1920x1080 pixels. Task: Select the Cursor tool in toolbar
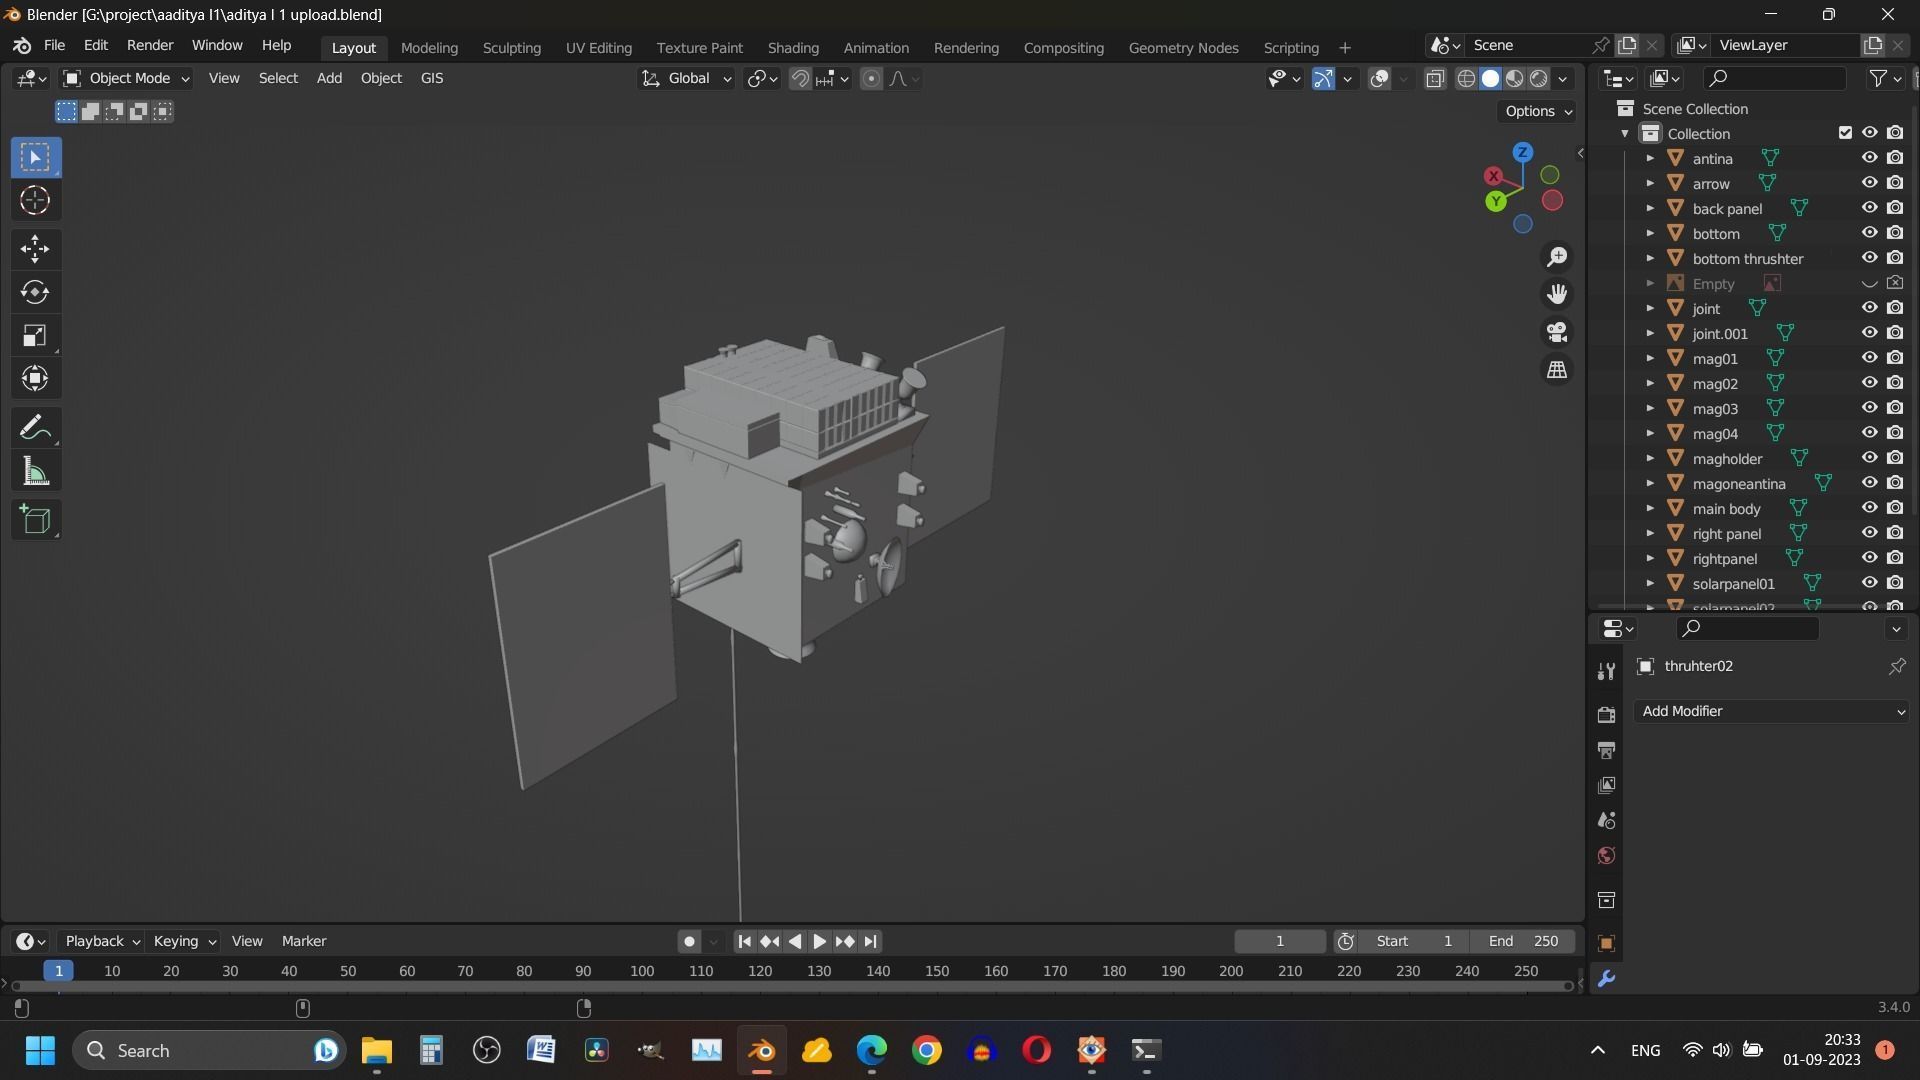35,201
